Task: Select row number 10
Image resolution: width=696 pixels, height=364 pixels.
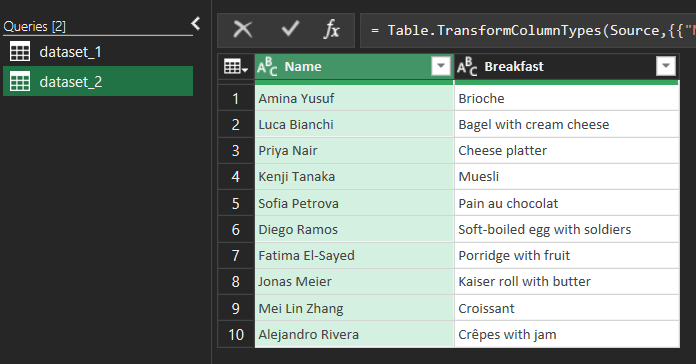Action: click(236, 334)
